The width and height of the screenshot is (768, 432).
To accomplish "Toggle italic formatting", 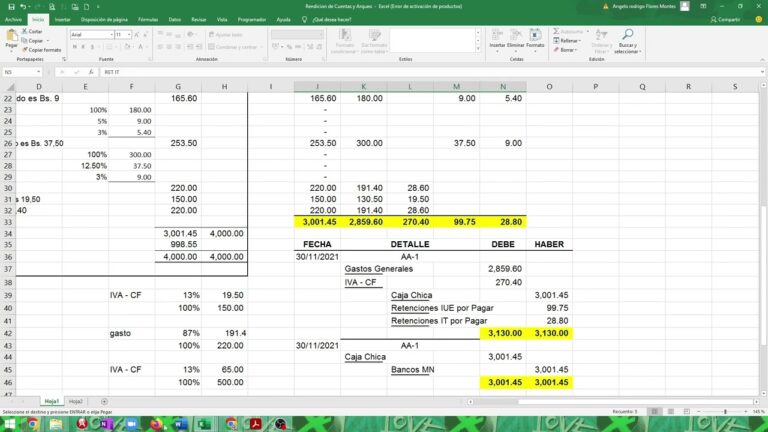I will (x=83, y=47).
